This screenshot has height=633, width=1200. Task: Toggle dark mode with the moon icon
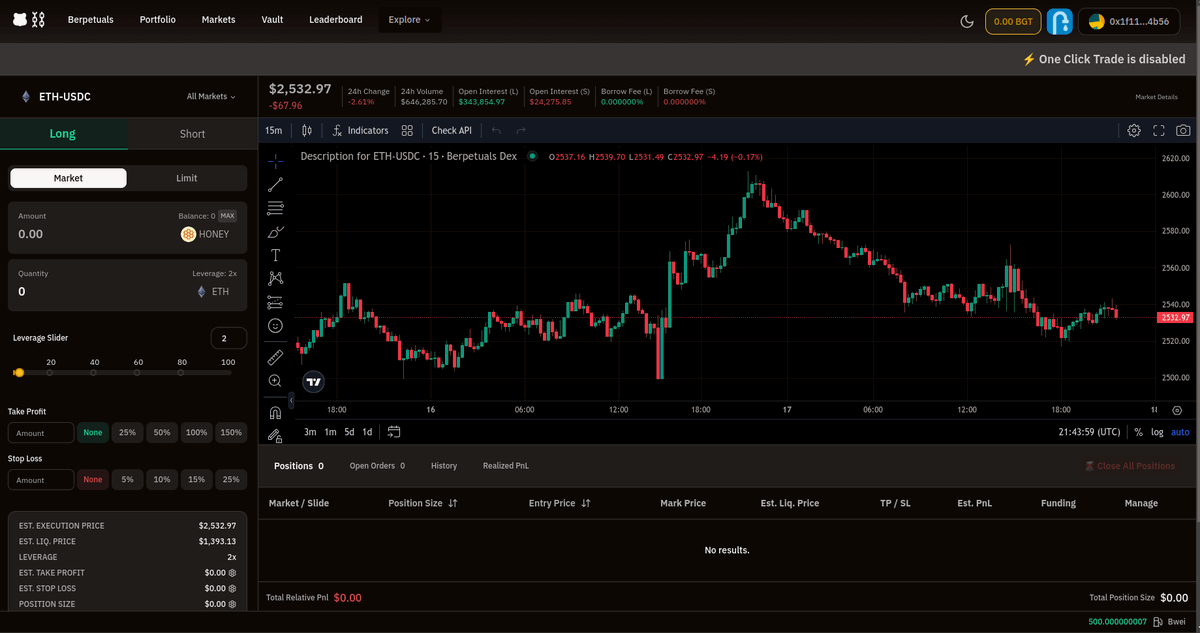click(x=967, y=21)
